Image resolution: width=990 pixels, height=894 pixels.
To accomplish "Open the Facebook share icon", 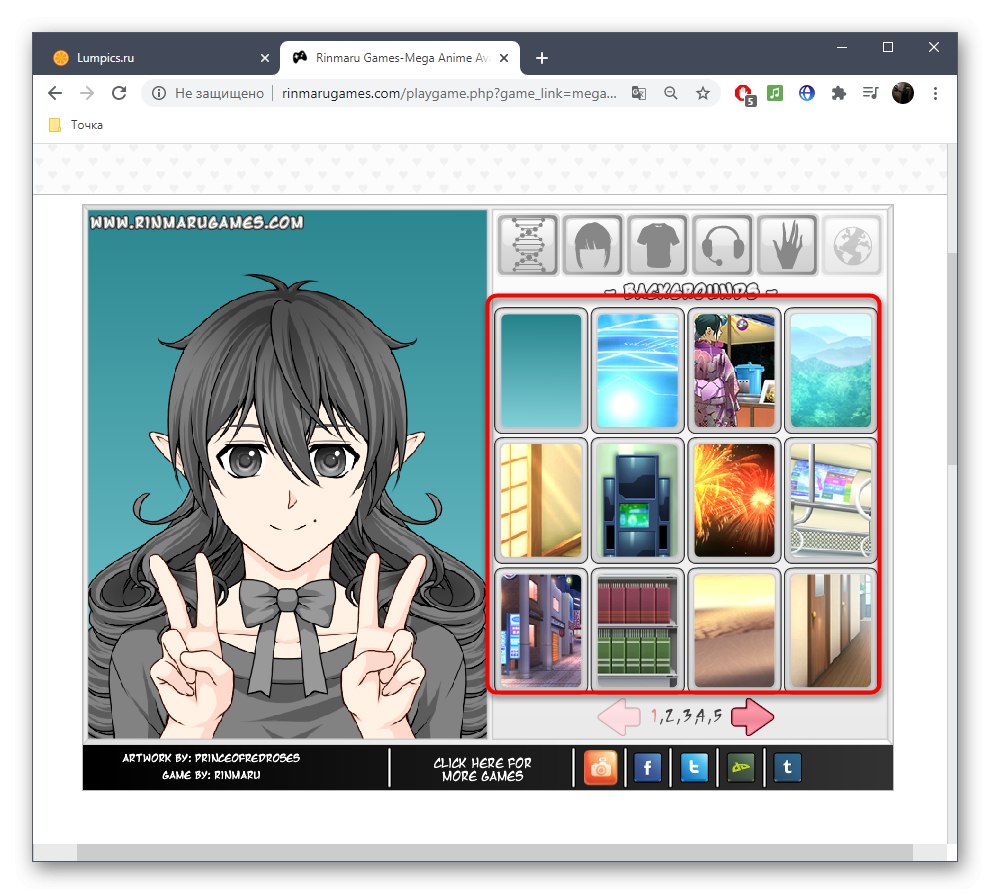I will coord(647,768).
